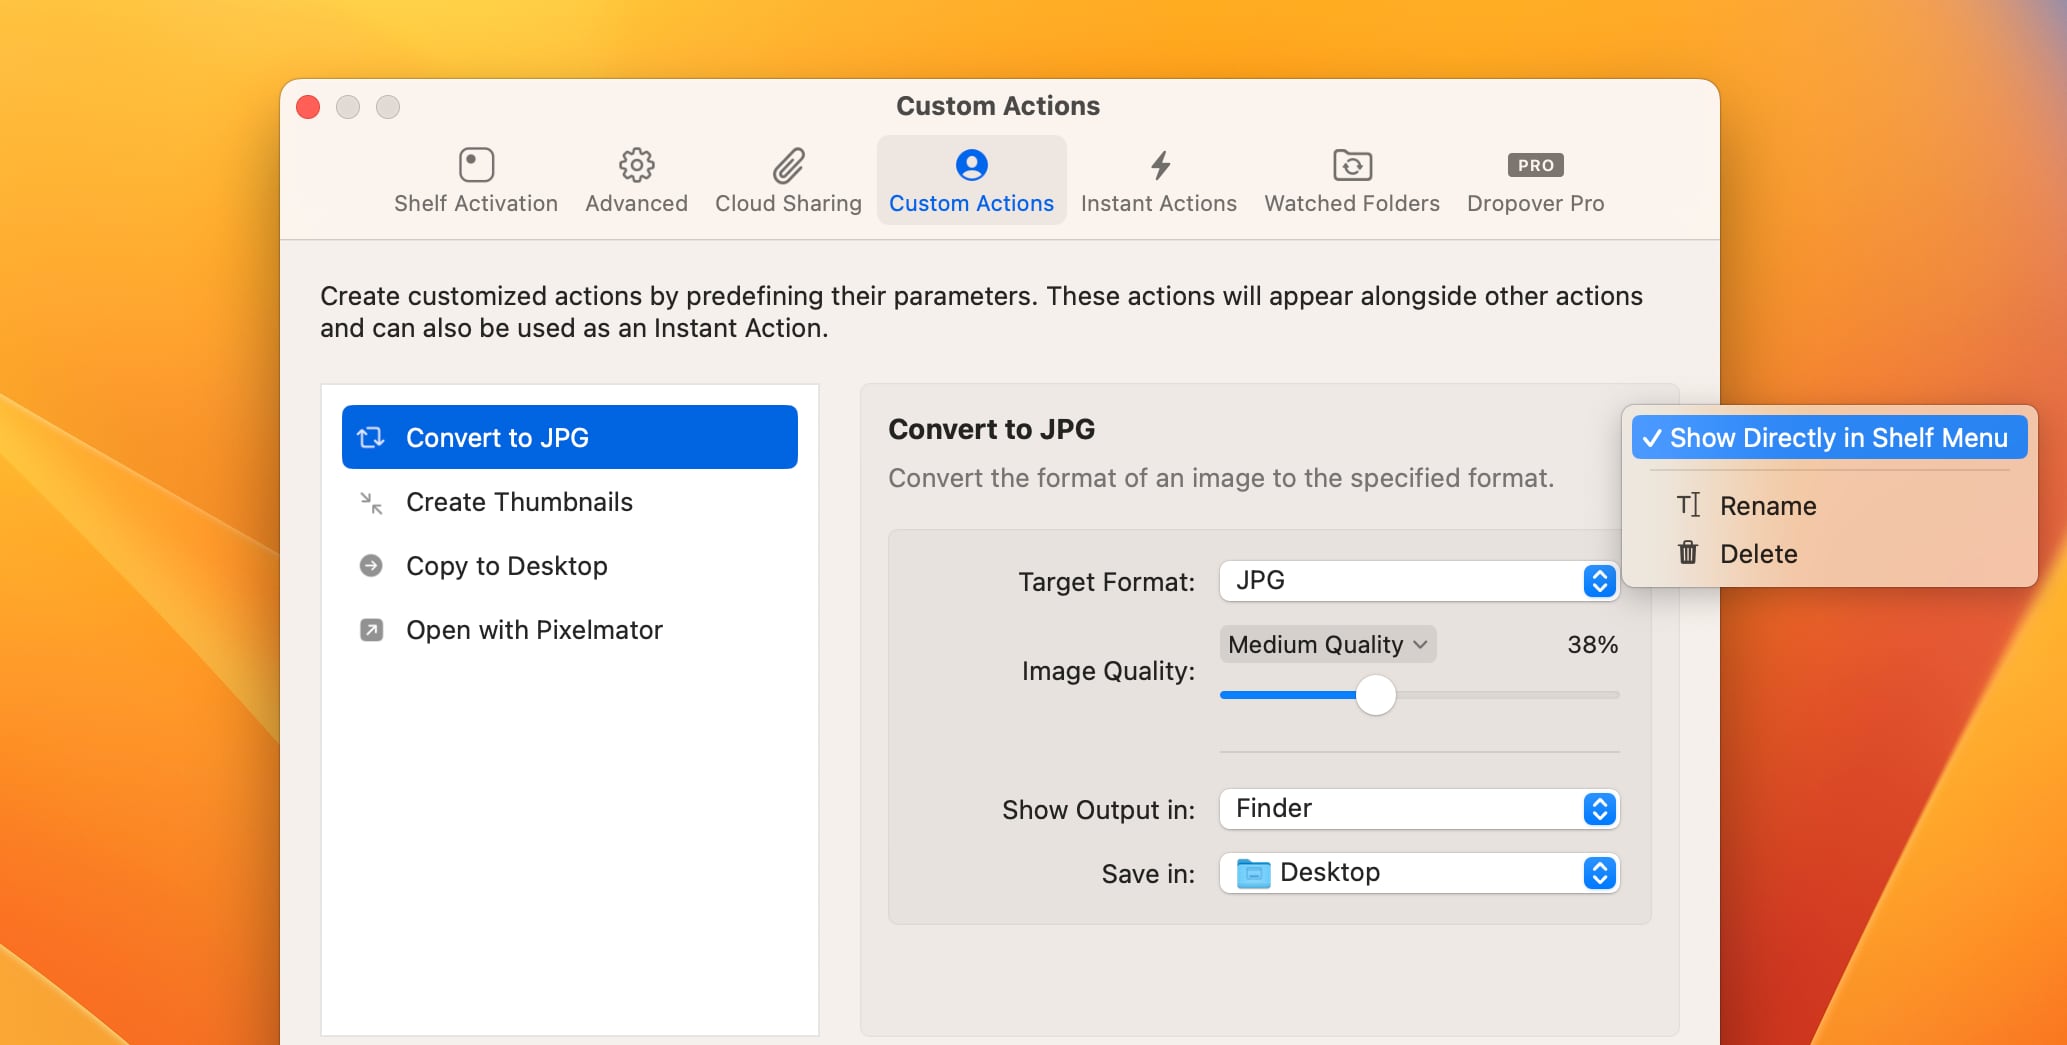This screenshot has width=2067, height=1045.
Task: Toggle Show Directly in Shelf Menu
Action: pyautogui.click(x=1829, y=438)
